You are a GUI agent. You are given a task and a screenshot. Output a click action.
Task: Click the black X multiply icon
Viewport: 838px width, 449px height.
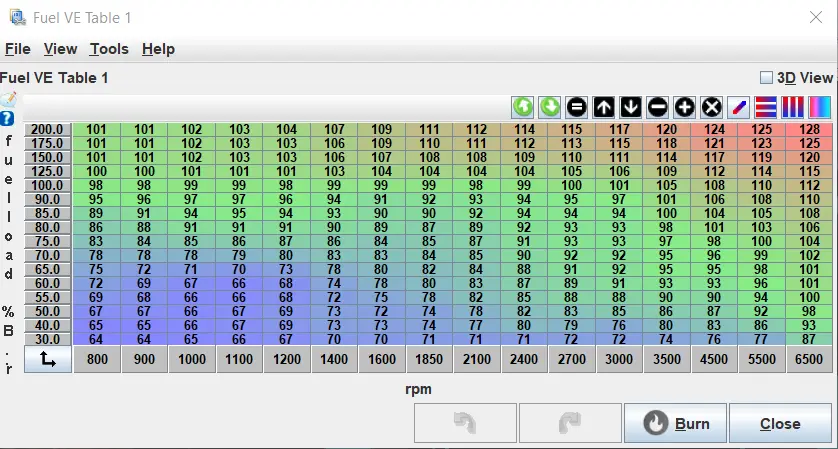pyautogui.click(x=711, y=107)
